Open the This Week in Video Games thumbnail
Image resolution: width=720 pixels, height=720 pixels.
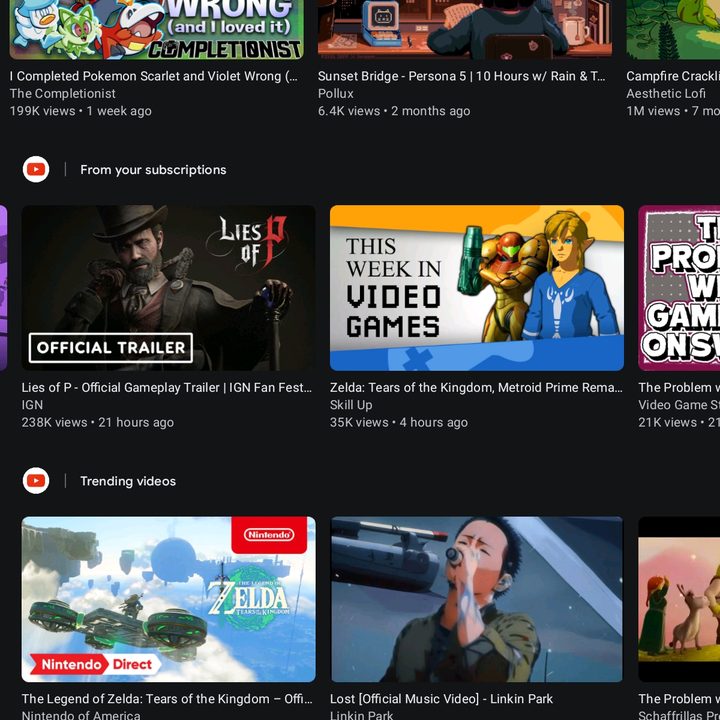click(477, 288)
